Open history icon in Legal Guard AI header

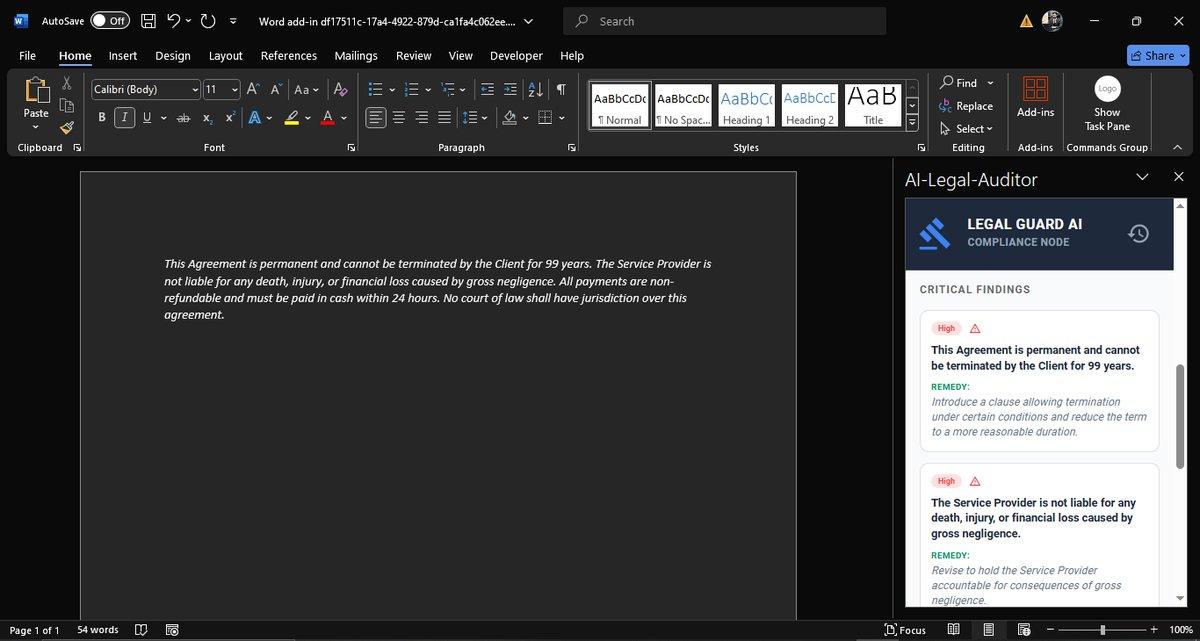tap(1138, 233)
